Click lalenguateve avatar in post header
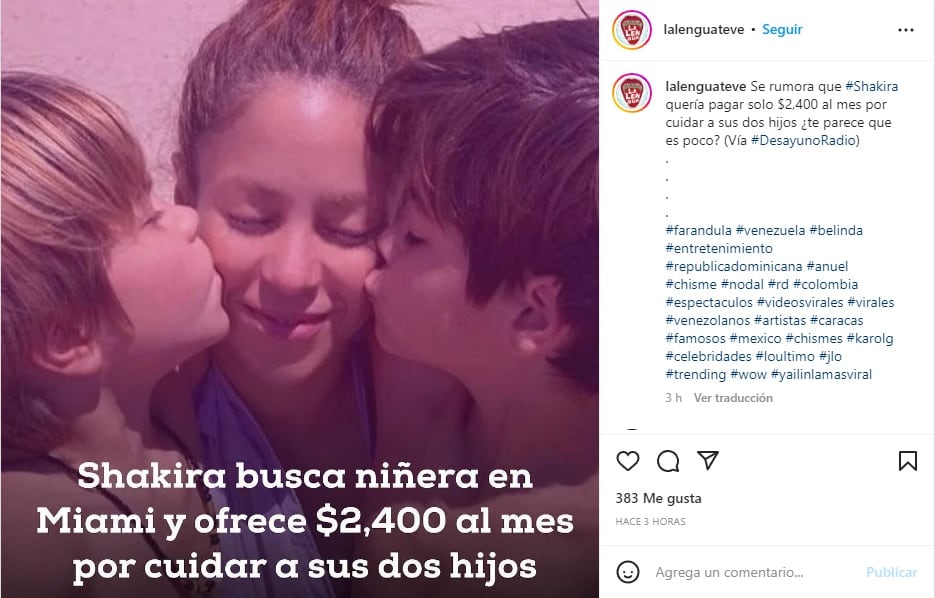 point(632,30)
